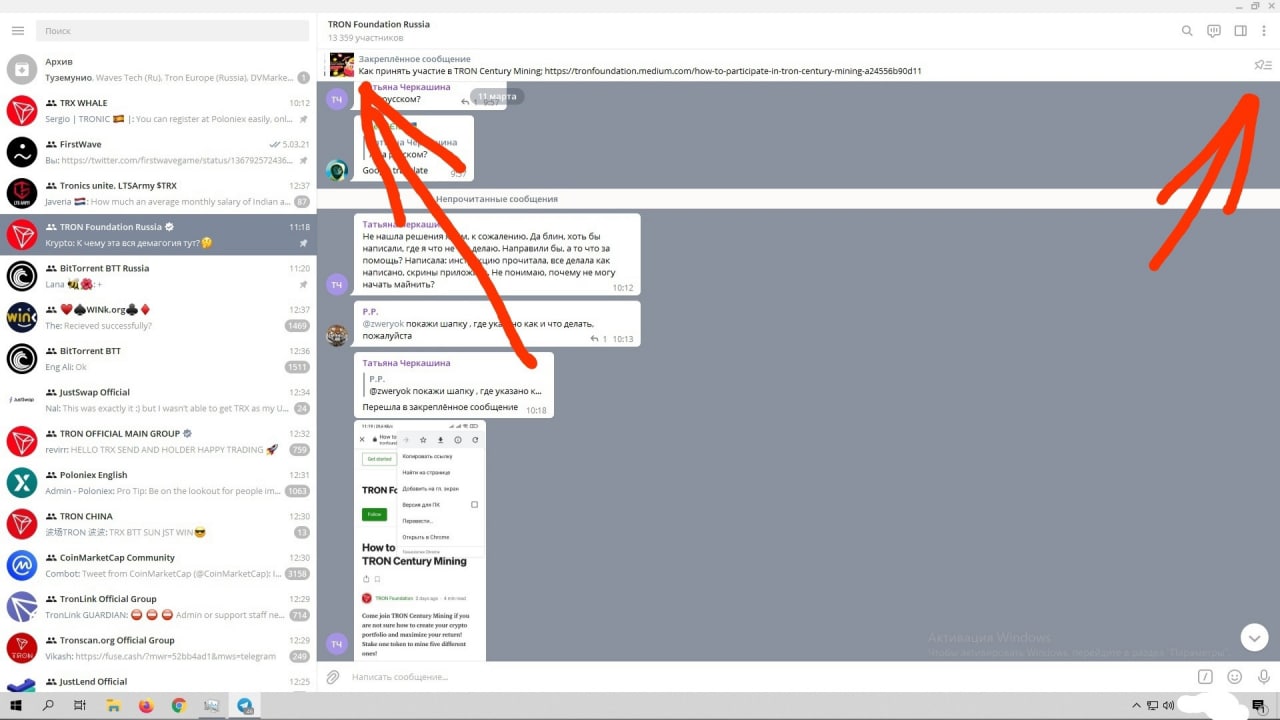Click the TronLink Official Group avatar icon

[22, 606]
